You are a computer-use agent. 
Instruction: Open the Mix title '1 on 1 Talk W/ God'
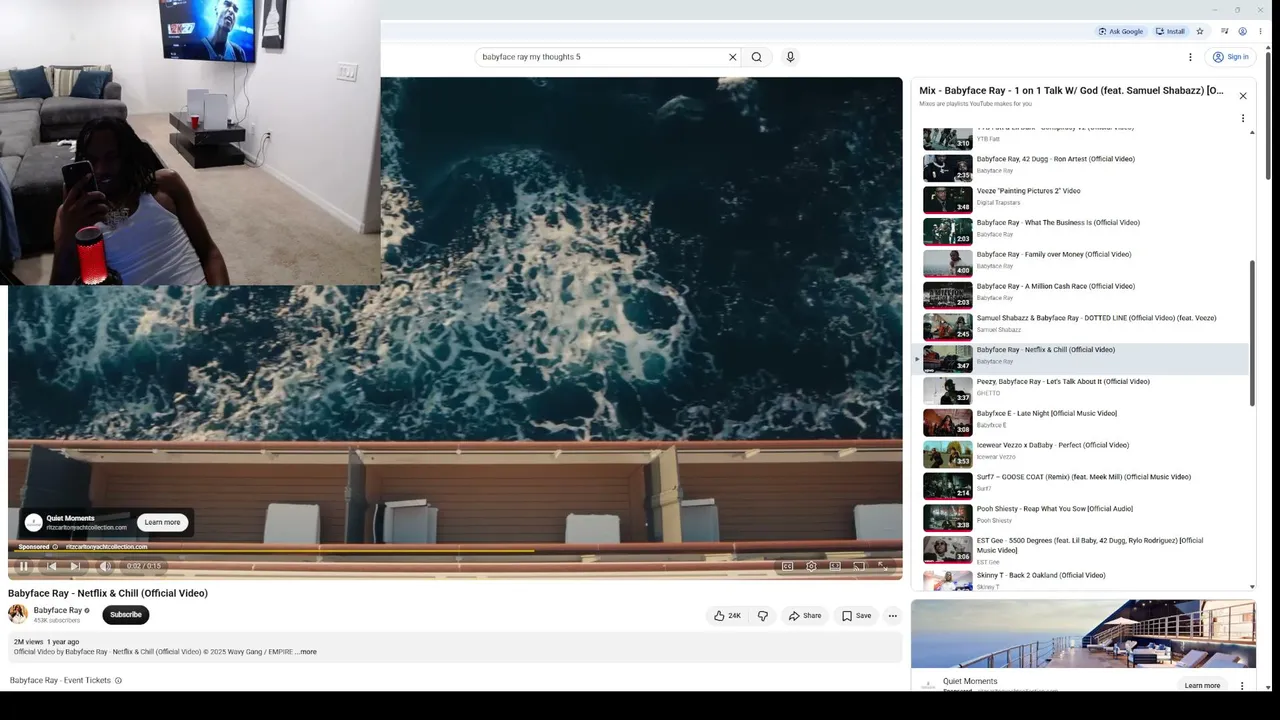tap(1071, 91)
